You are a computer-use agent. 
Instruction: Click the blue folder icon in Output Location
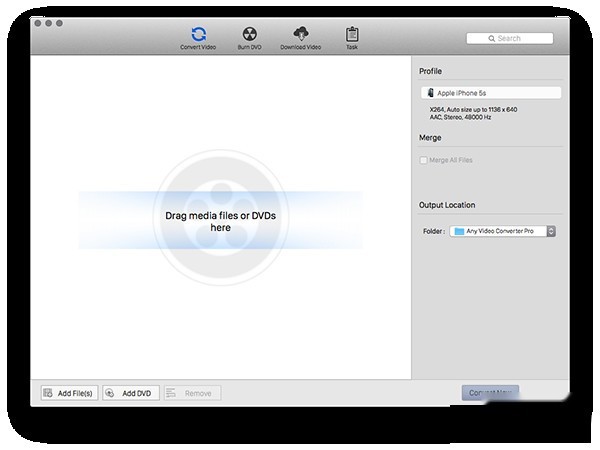[459, 231]
